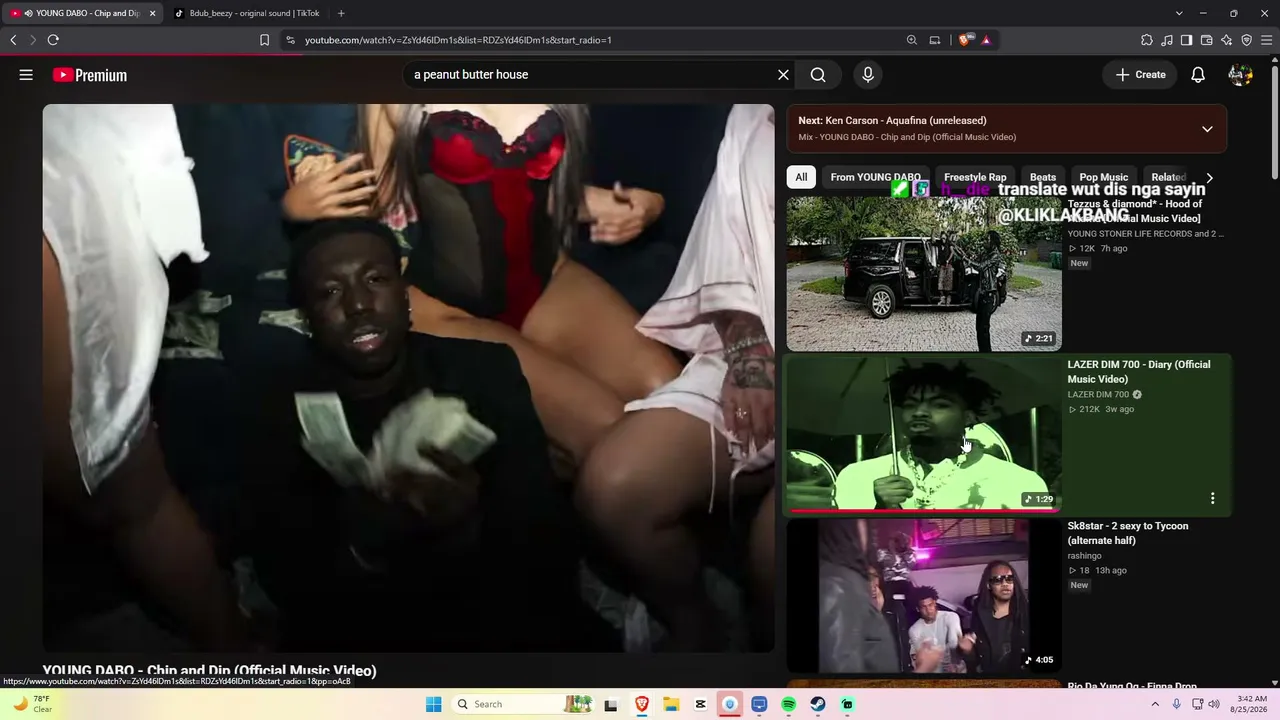Go to YouTube Premium home logo
1280x720 pixels.
90,75
